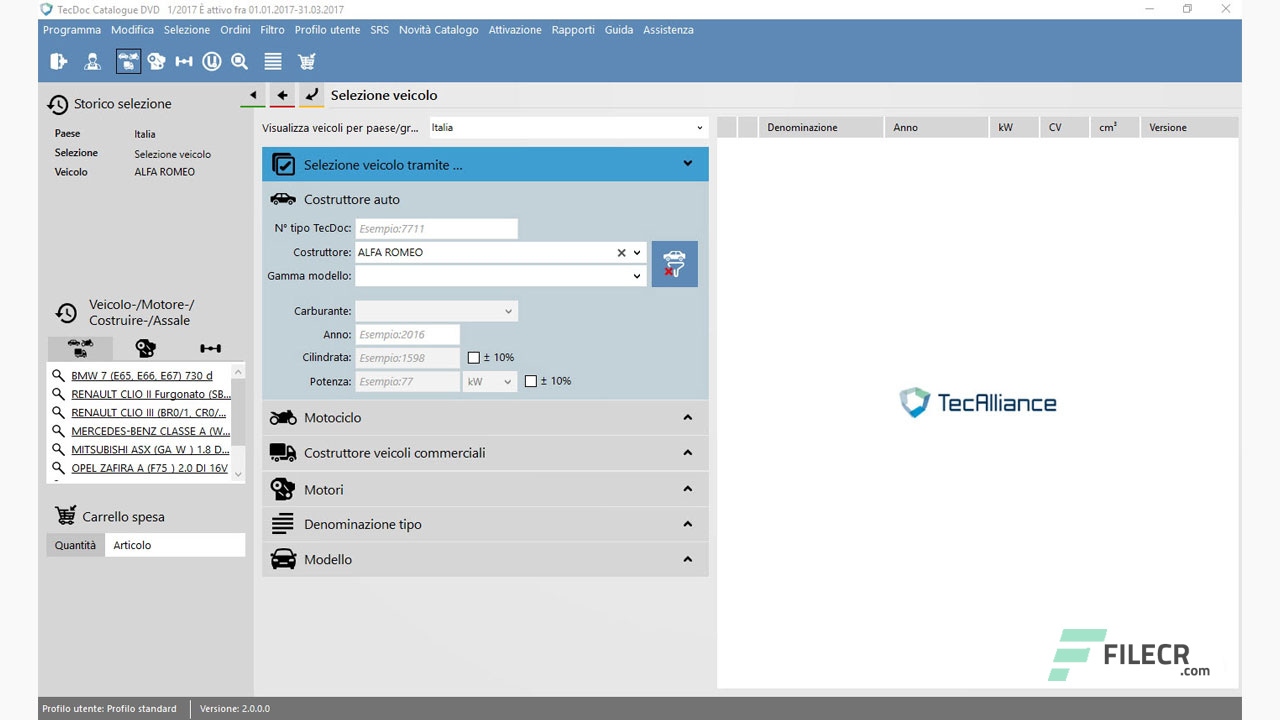Click the universal parts U icon
Screen dimensions: 1280x720
pyautogui.click(x=212, y=62)
